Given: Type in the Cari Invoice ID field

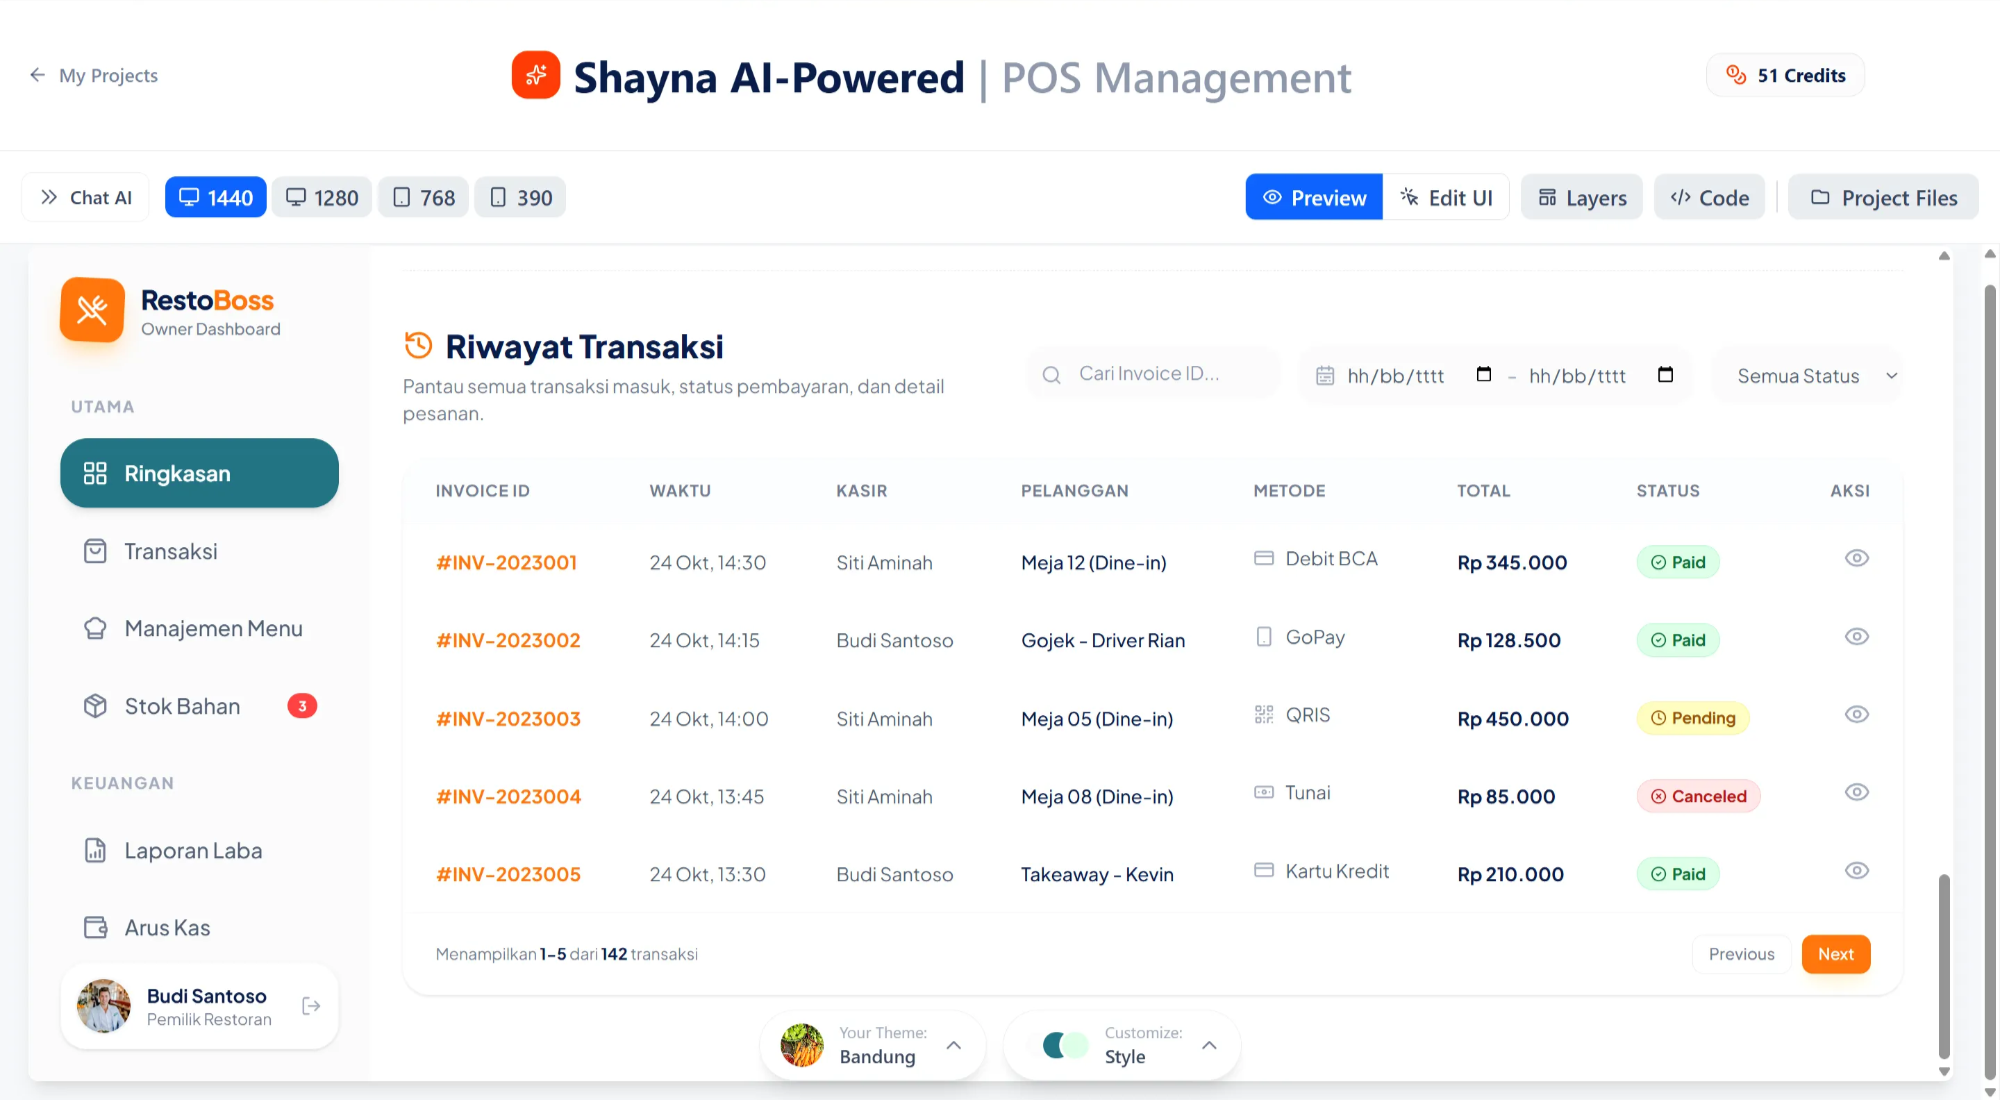Looking at the screenshot, I should [x=1150, y=373].
